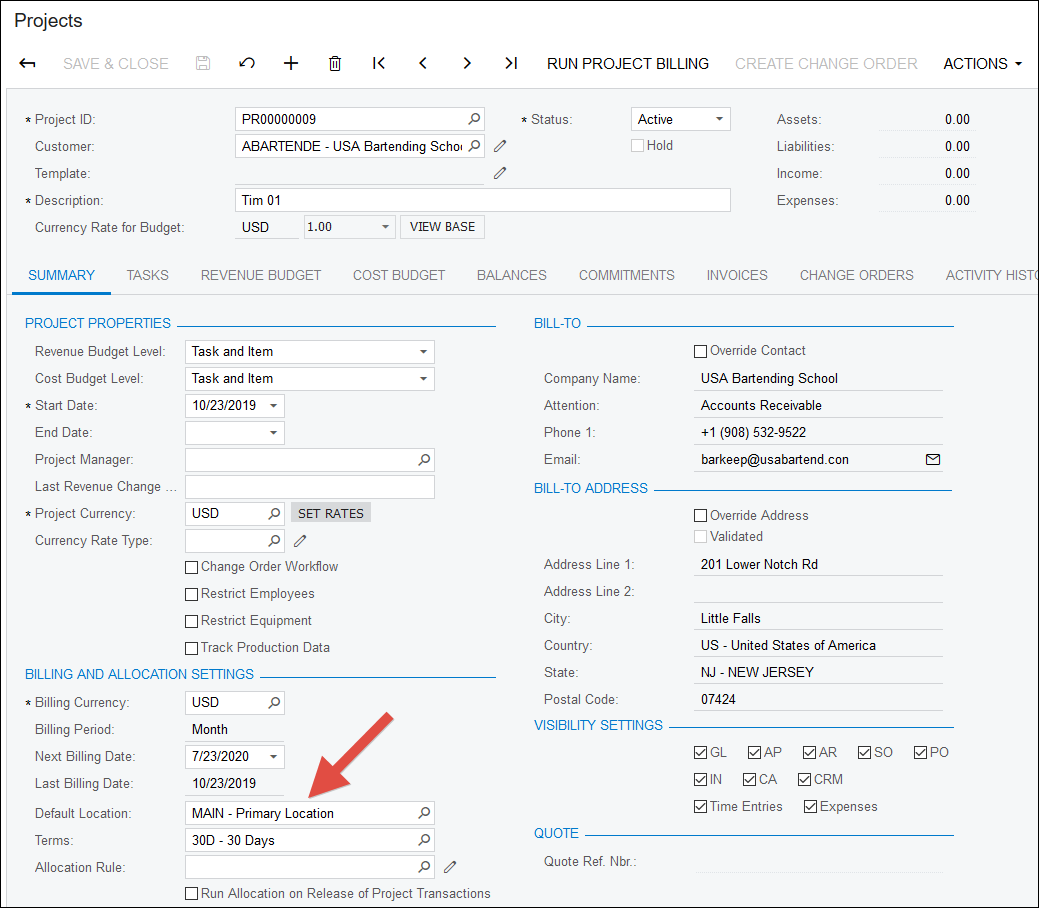Click the RUN PROJECT BILLING button
This screenshot has width=1039, height=908.
click(x=628, y=63)
